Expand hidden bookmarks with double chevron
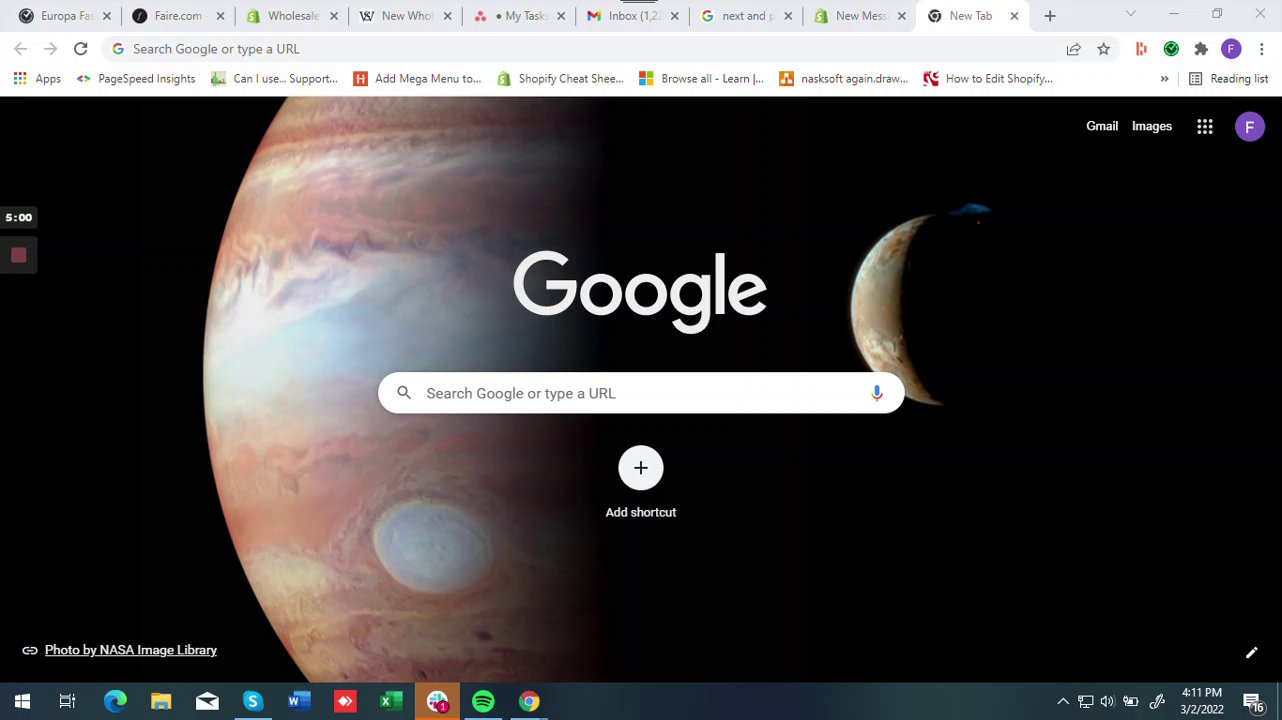Viewport: 1282px width, 720px height. [1164, 79]
